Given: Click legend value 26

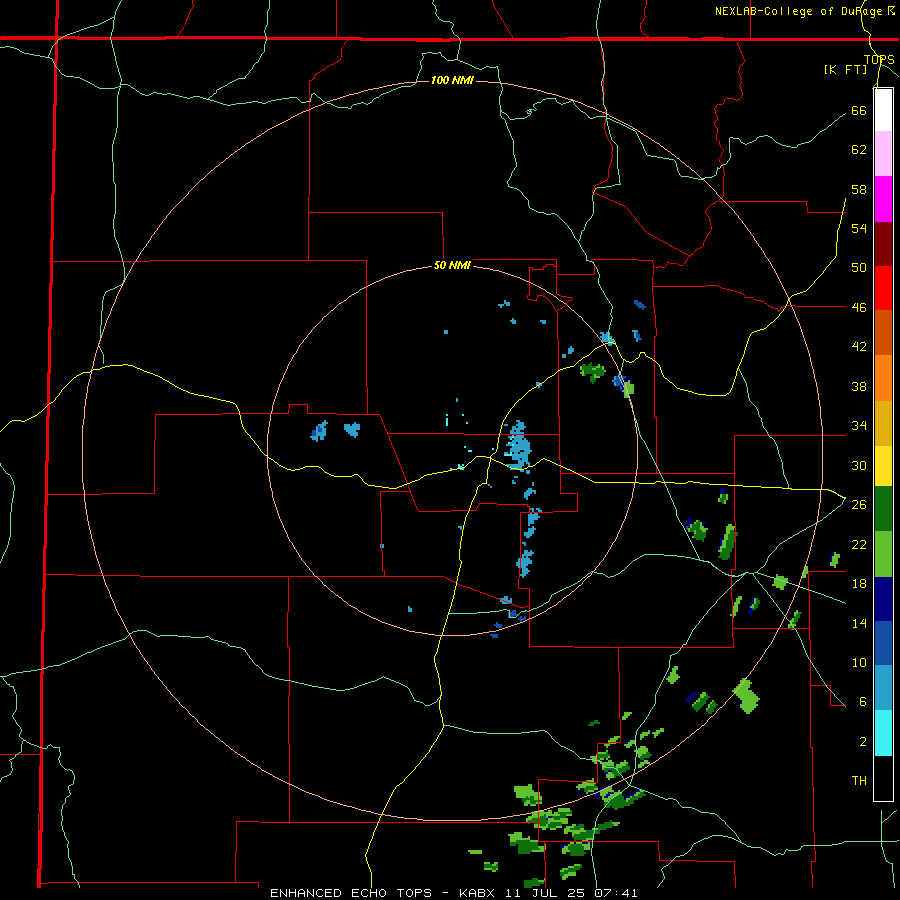Looking at the screenshot, I should tap(859, 505).
